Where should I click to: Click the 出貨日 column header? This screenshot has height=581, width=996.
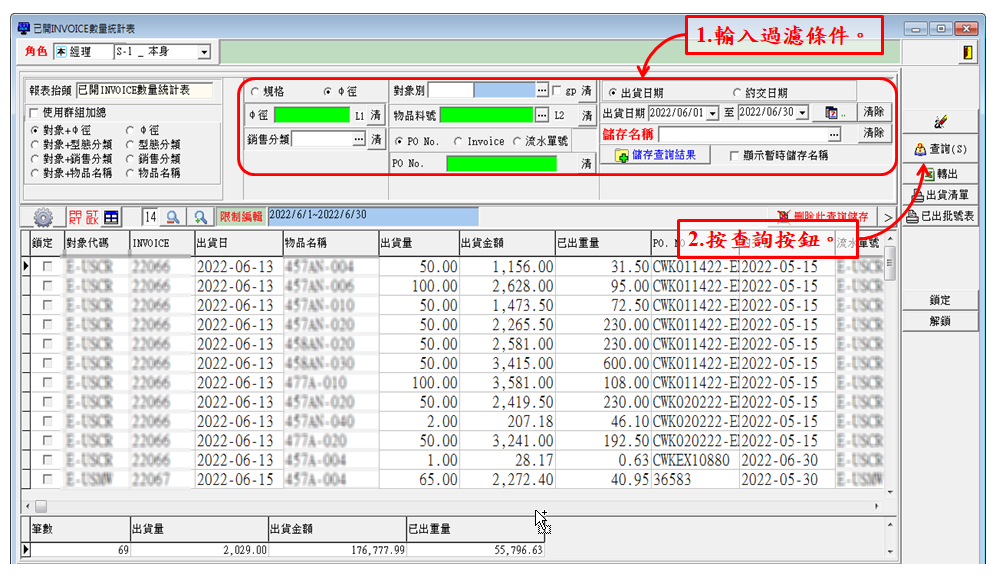(x=234, y=243)
